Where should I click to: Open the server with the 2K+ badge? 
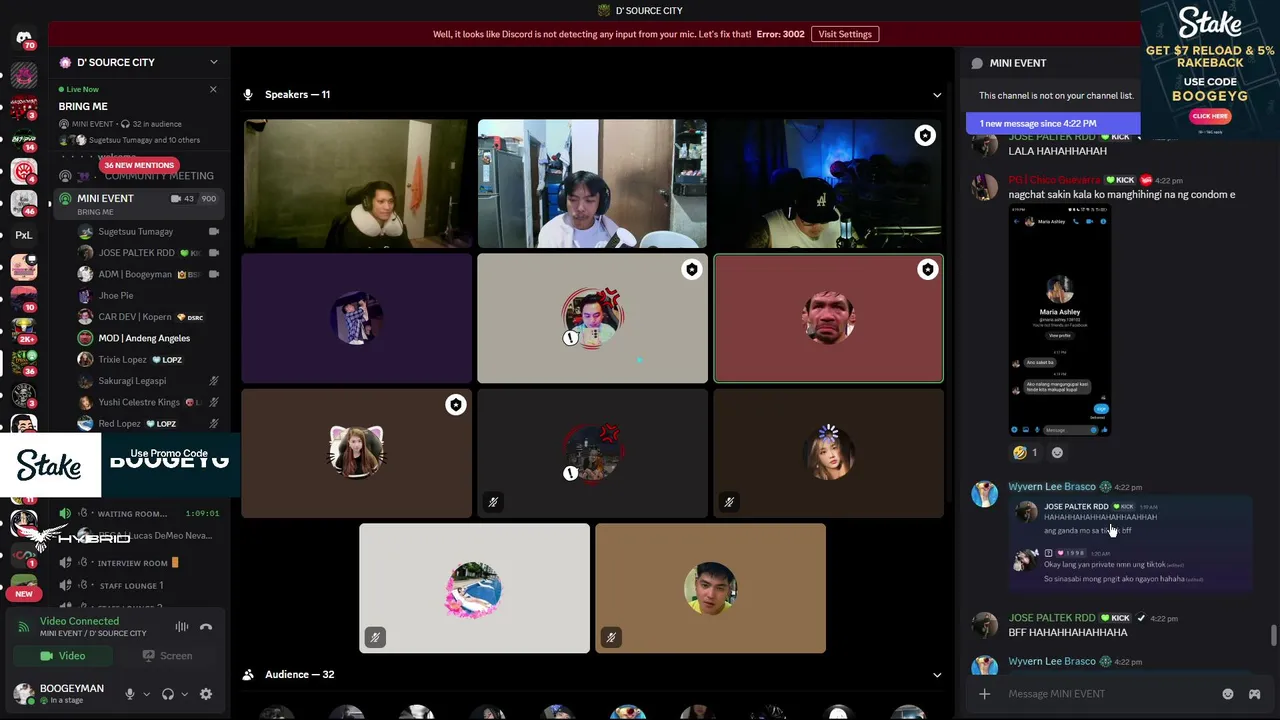24,331
